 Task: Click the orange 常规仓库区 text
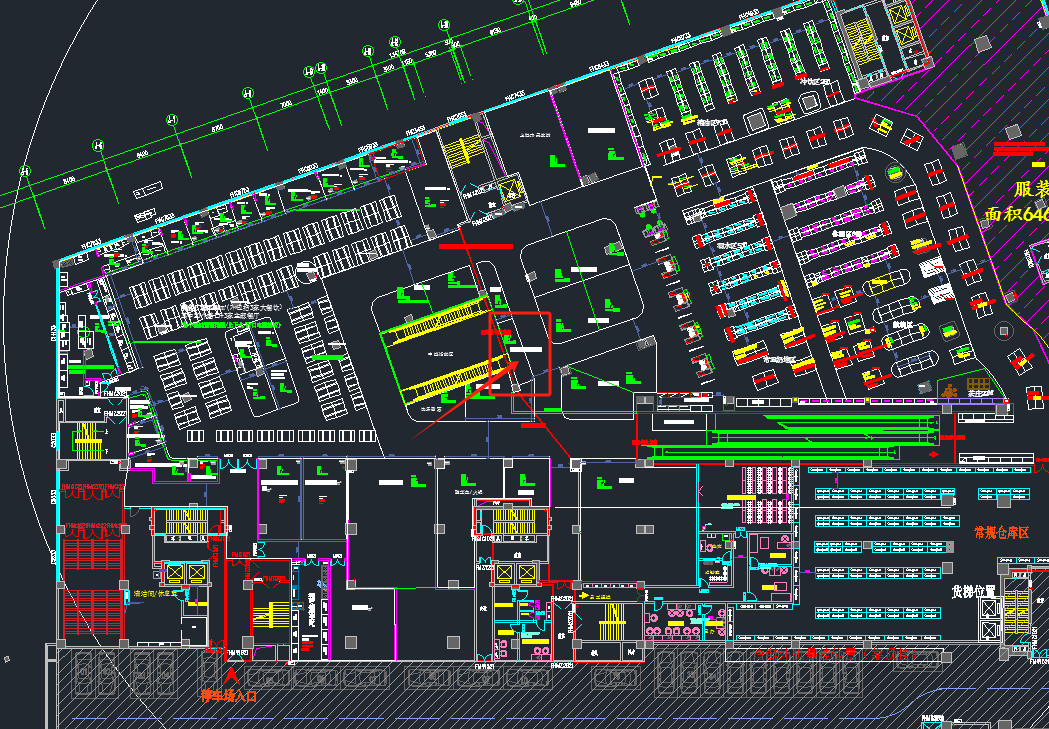(1001, 531)
